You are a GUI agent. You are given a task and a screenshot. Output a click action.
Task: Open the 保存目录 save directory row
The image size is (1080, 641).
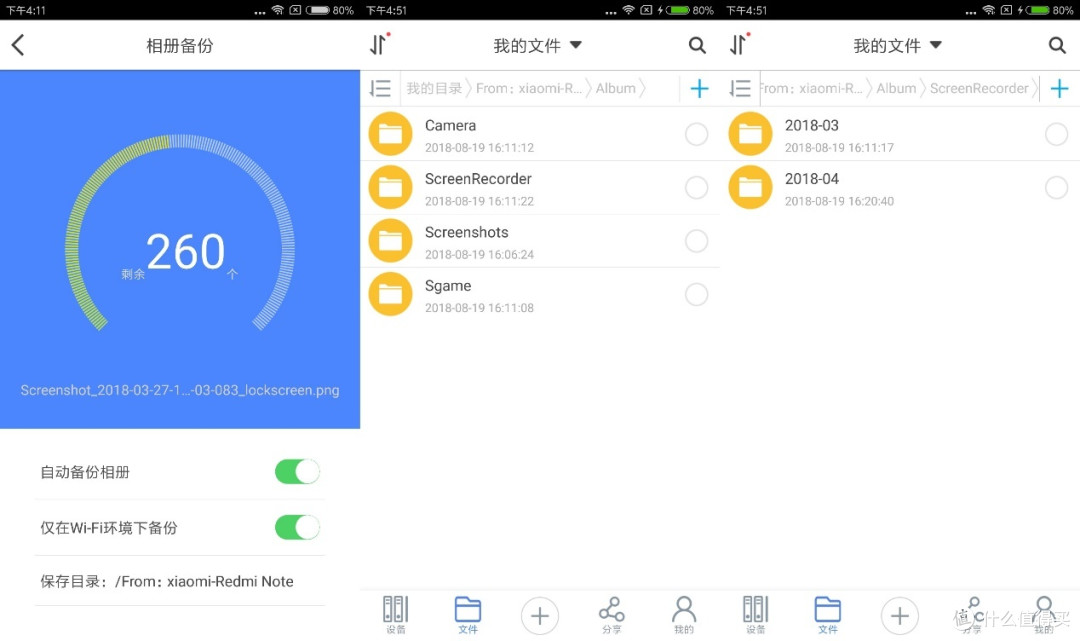click(x=180, y=581)
